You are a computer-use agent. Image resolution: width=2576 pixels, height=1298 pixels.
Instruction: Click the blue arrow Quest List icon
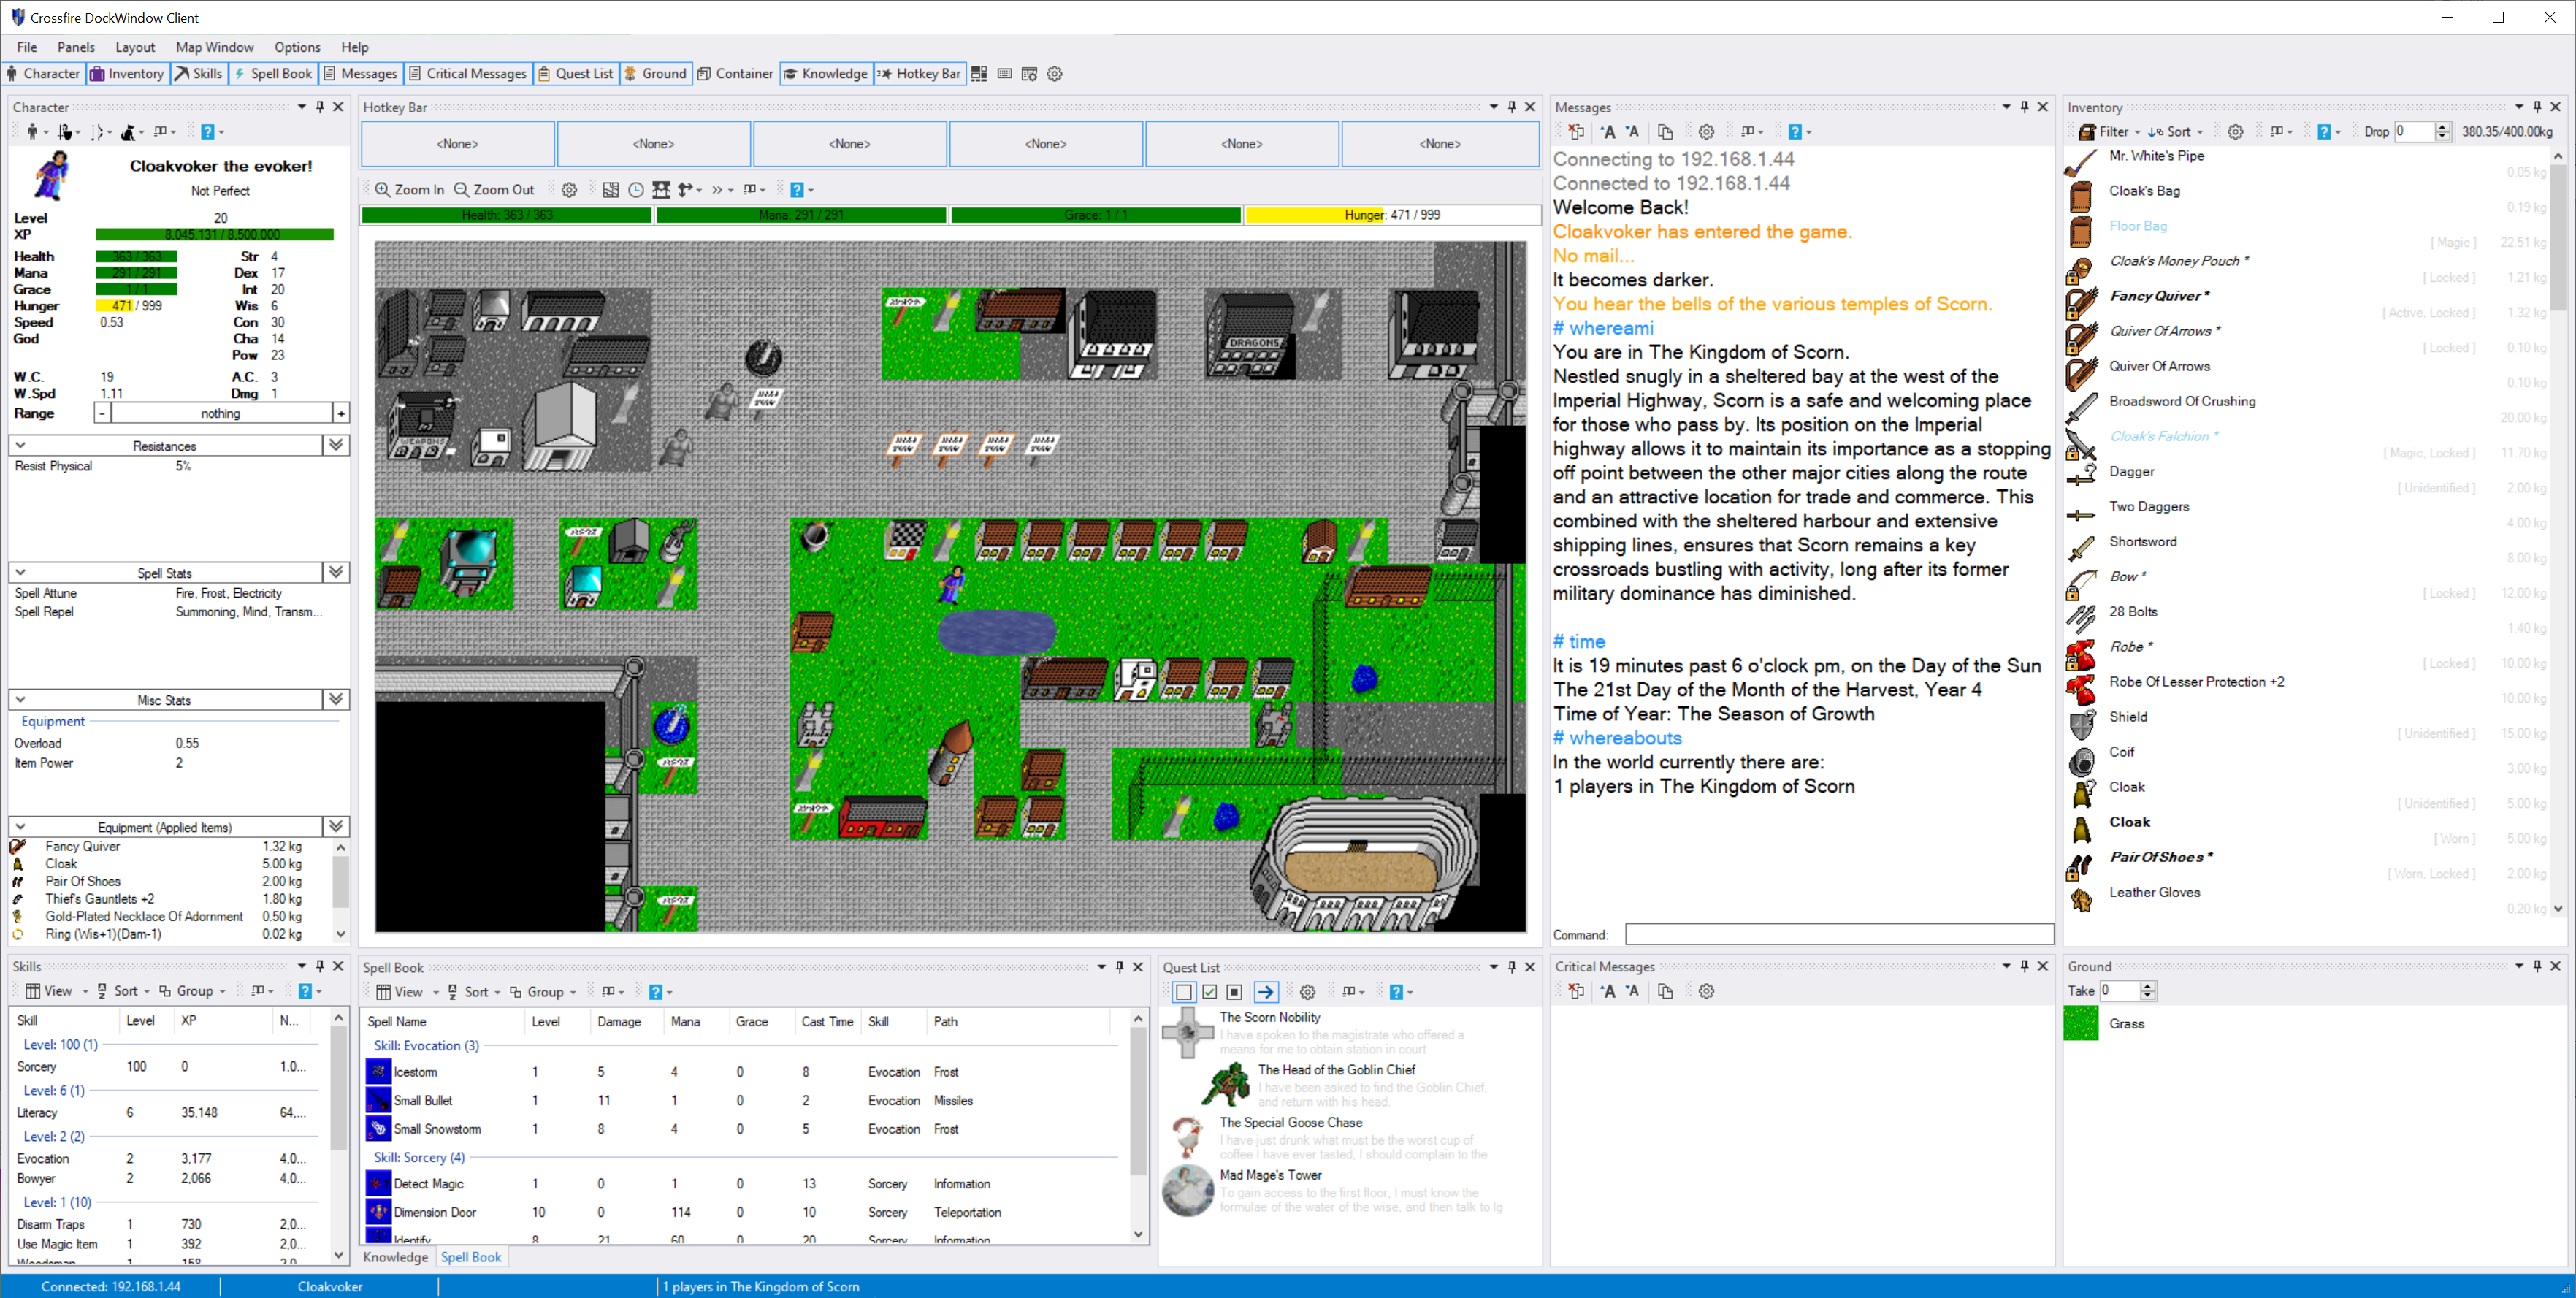click(x=1265, y=991)
